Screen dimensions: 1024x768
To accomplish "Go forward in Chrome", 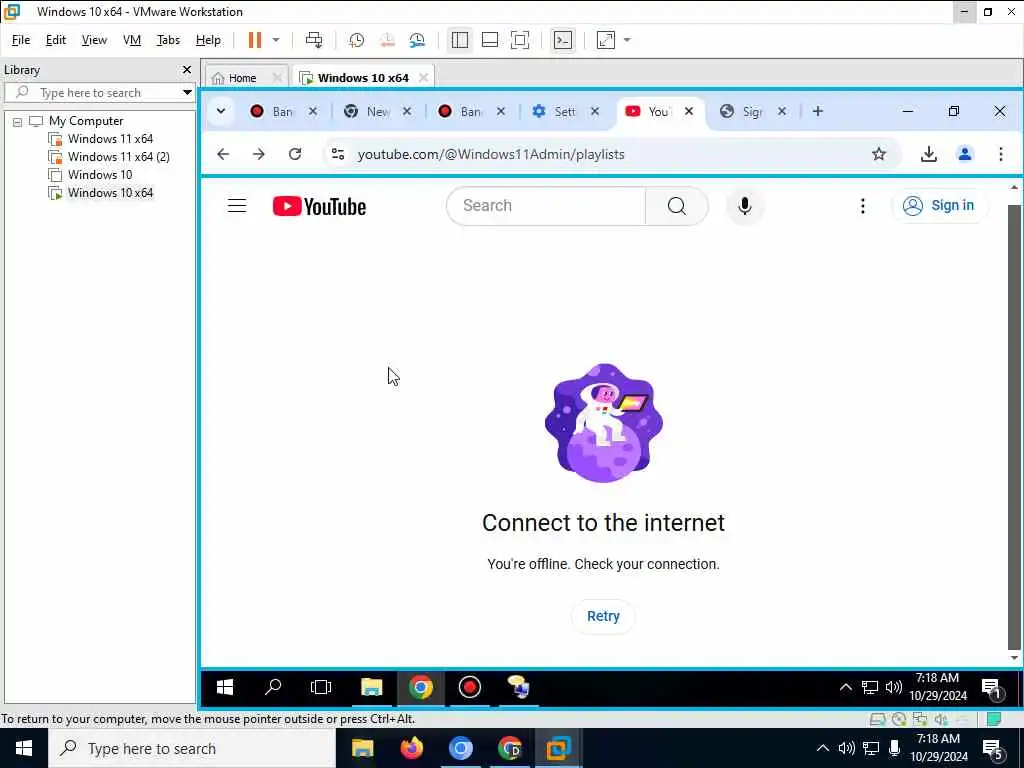I will 259,154.
